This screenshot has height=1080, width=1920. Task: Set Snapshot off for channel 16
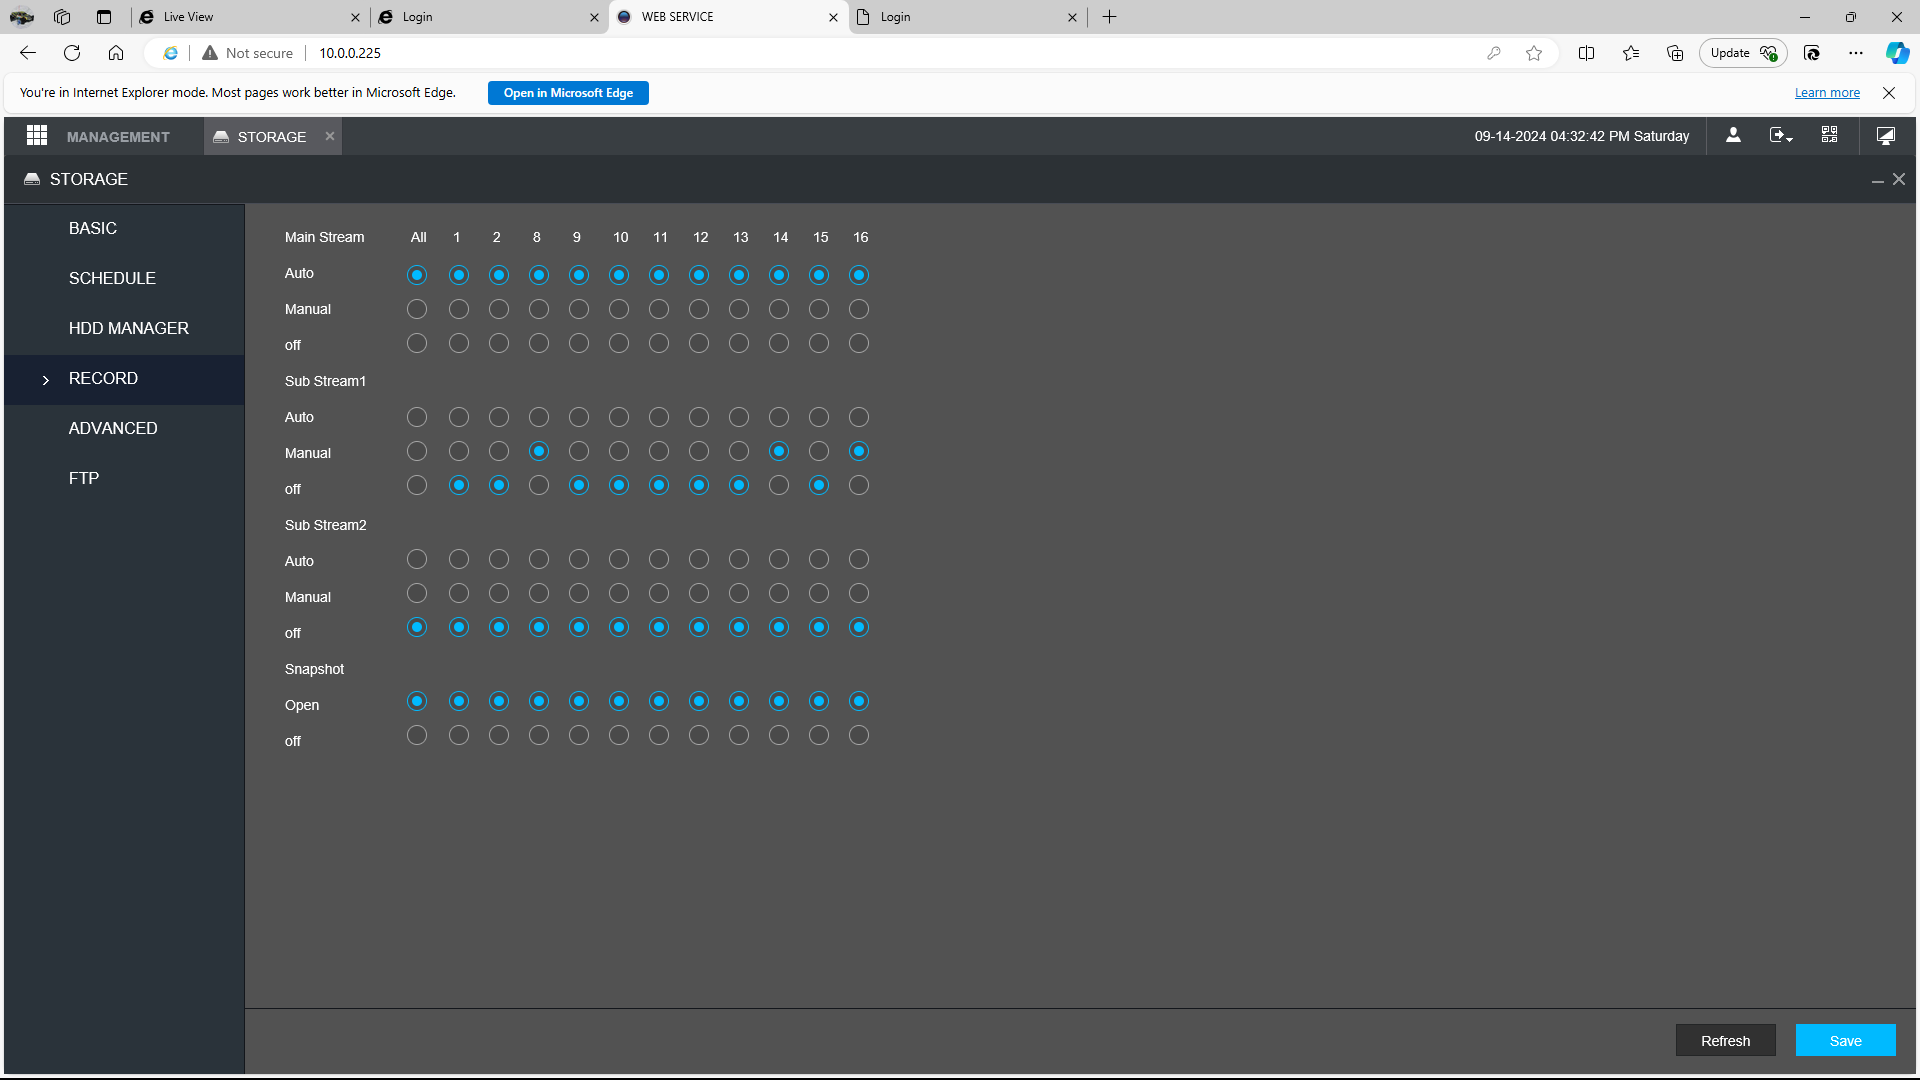click(x=859, y=735)
